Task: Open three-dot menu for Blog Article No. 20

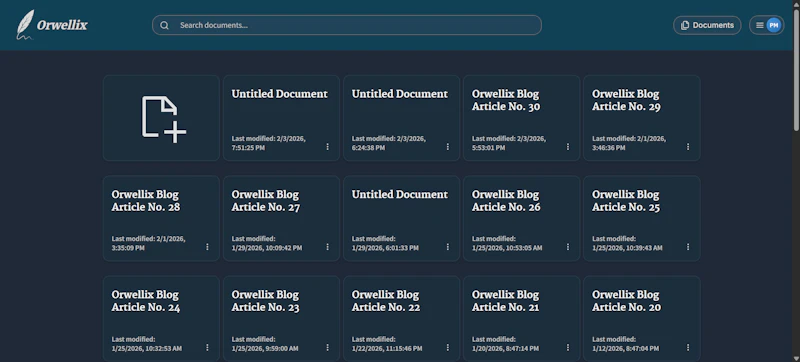Action: pyautogui.click(x=688, y=347)
